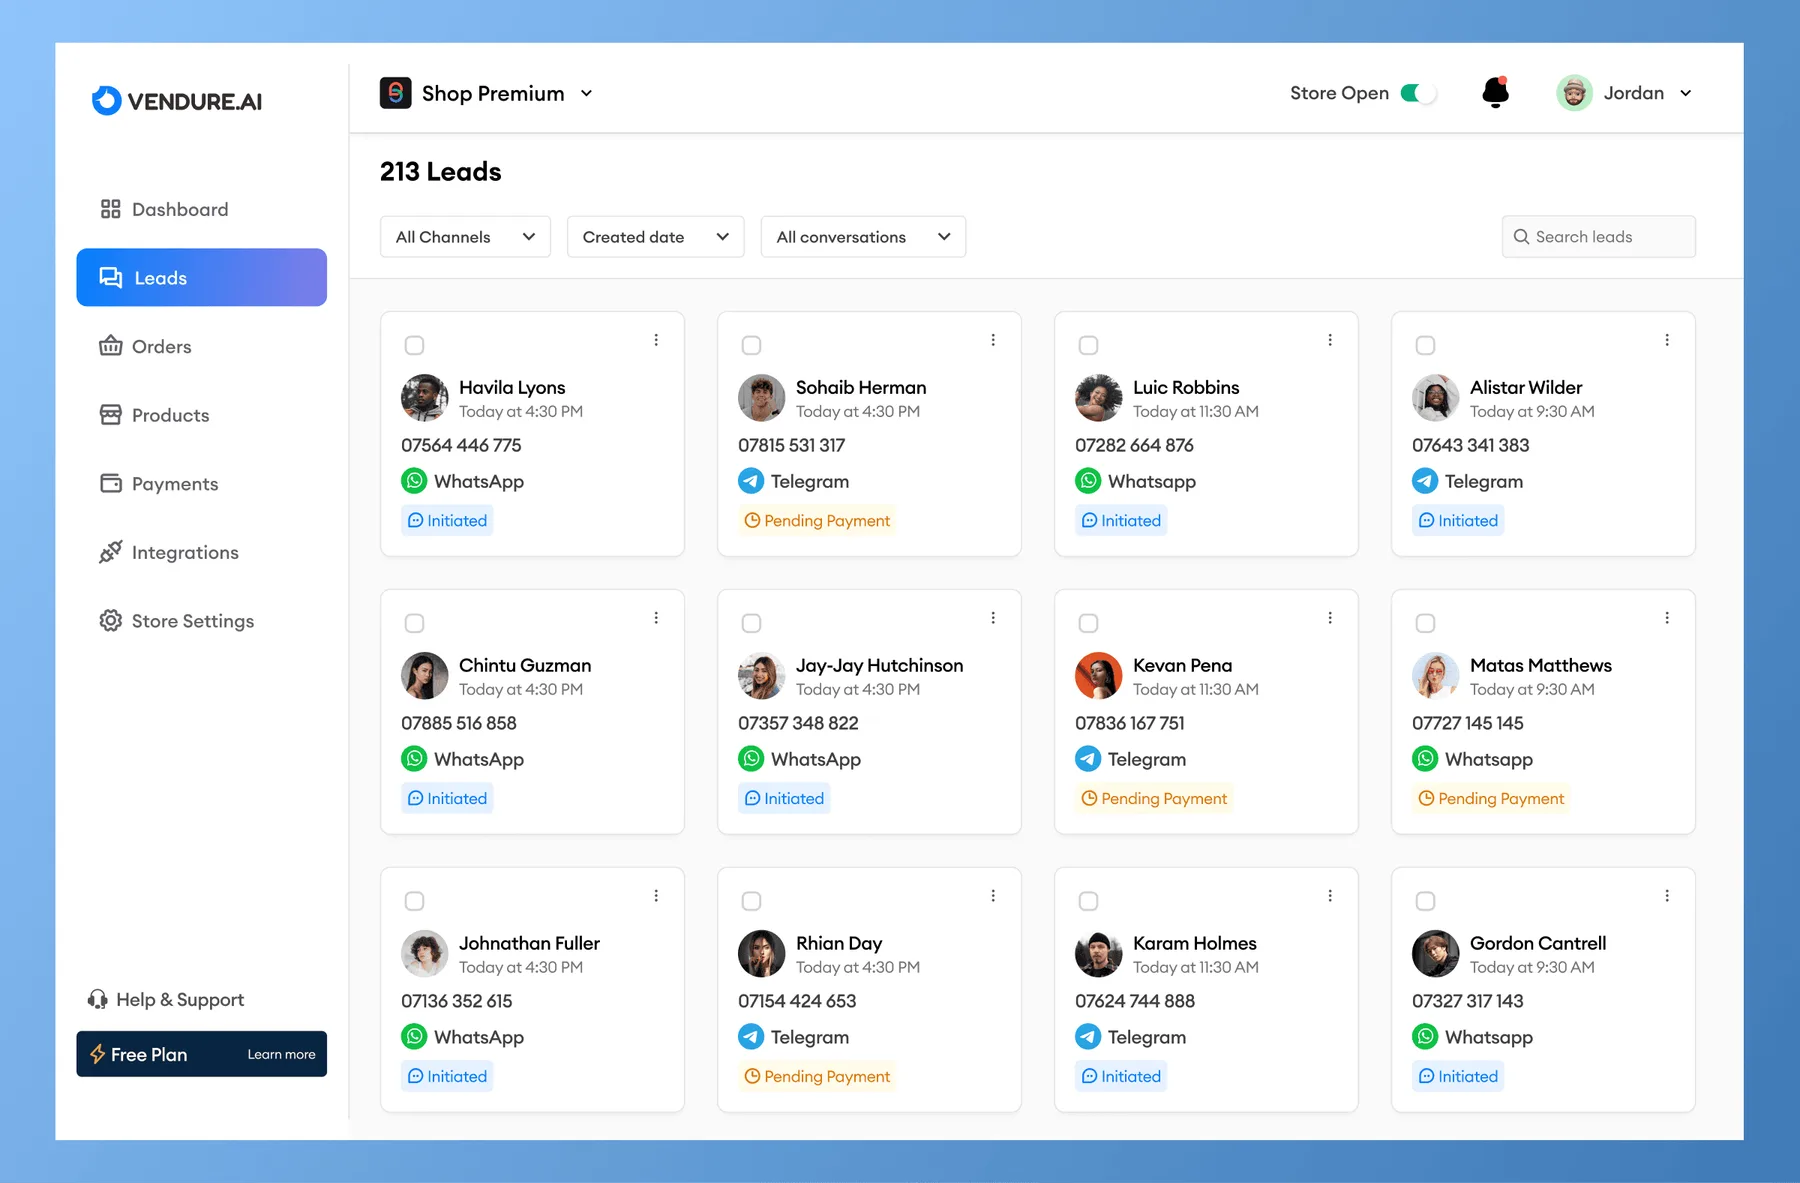
Task: Mark Karam Holmes lead checkbox
Action: tap(1088, 901)
